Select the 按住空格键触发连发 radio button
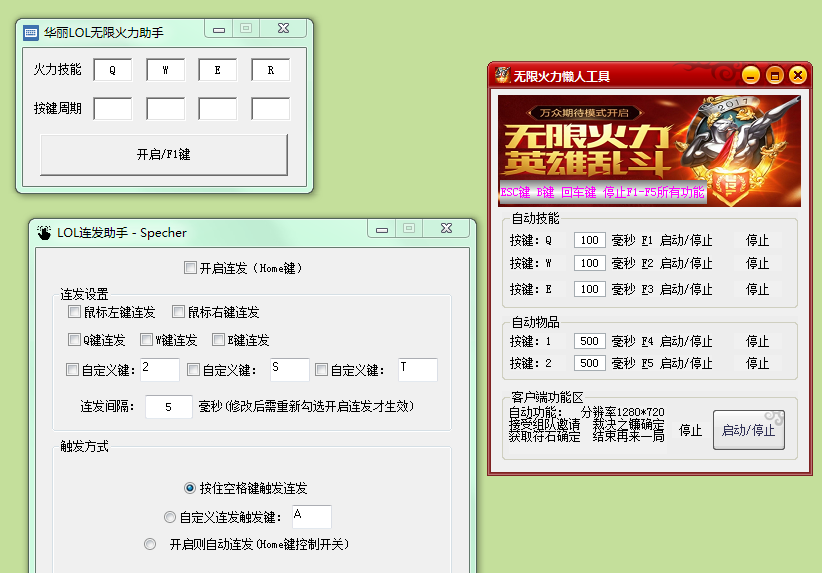This screenshot has height=573, width=822. coord(190,488)
